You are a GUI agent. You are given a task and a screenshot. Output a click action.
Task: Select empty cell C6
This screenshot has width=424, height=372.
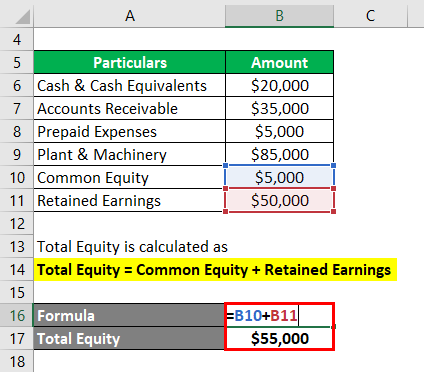(370, 85)
